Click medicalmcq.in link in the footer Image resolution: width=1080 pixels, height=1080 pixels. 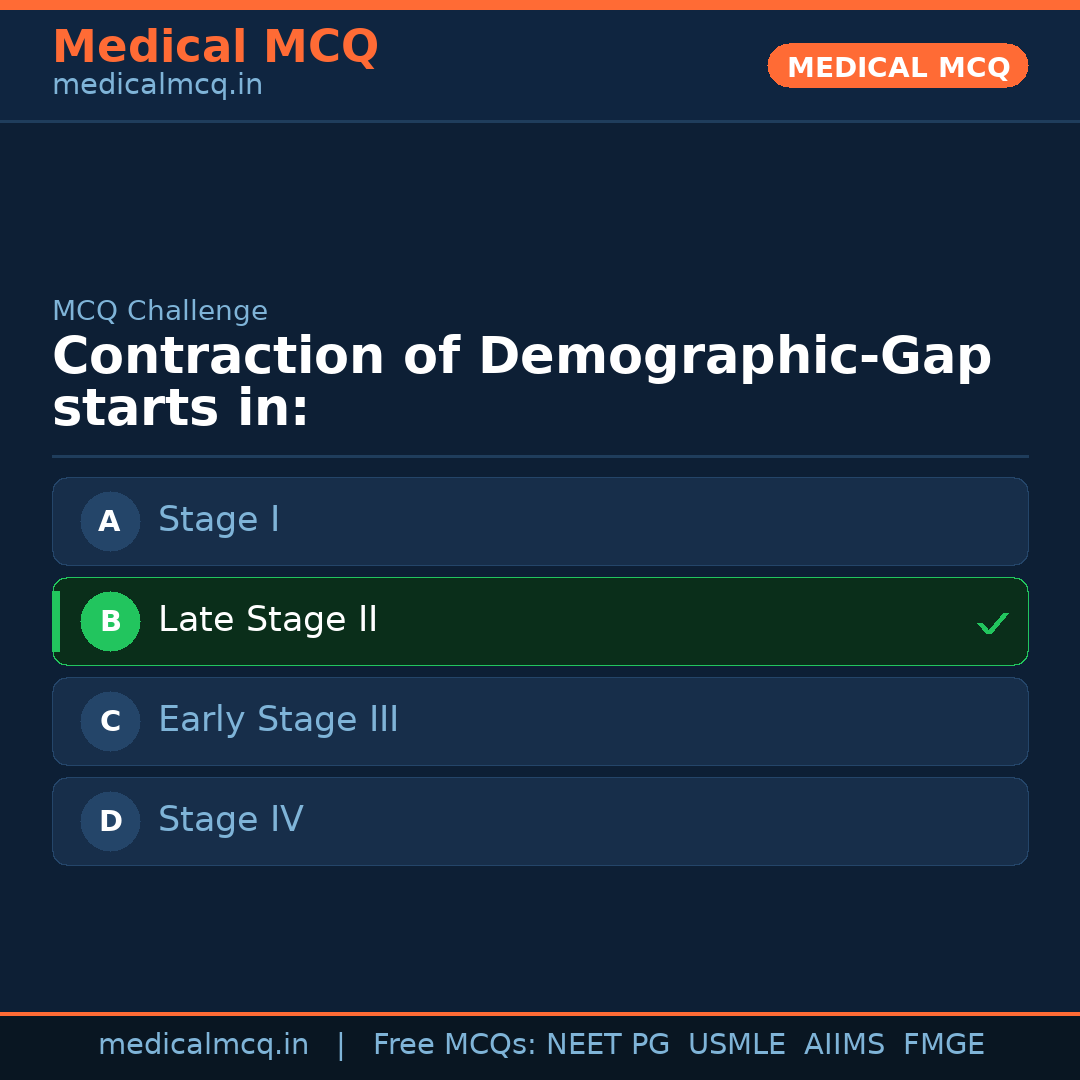point(203,1045)
